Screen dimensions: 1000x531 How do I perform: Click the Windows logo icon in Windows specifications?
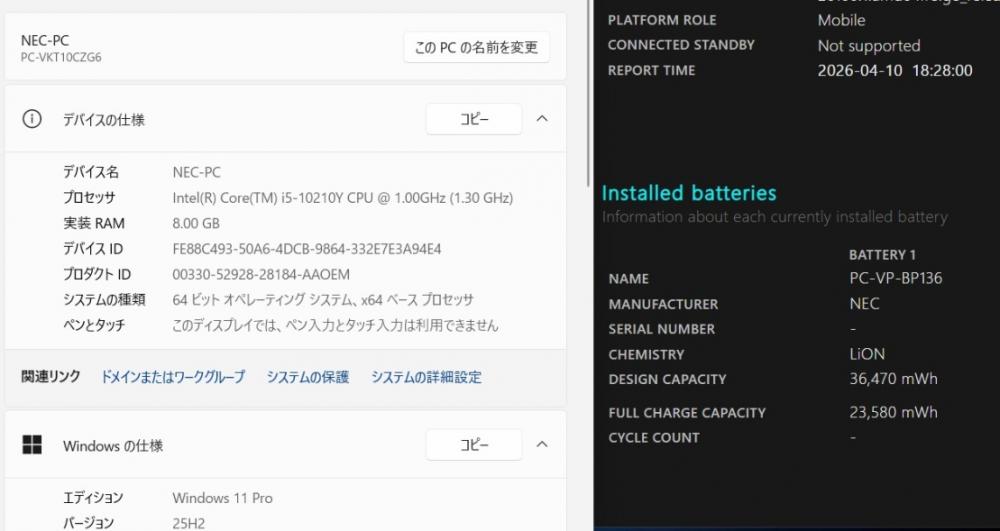coord(32,445)
